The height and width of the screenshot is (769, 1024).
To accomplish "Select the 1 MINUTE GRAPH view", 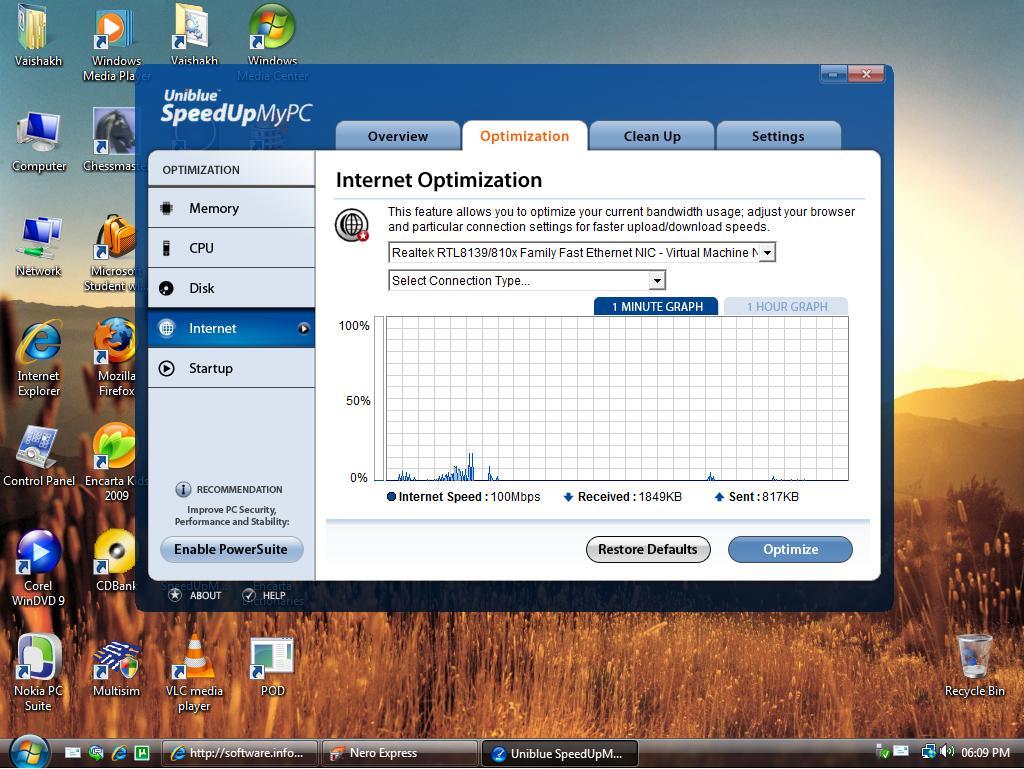I will click(656, 306).
